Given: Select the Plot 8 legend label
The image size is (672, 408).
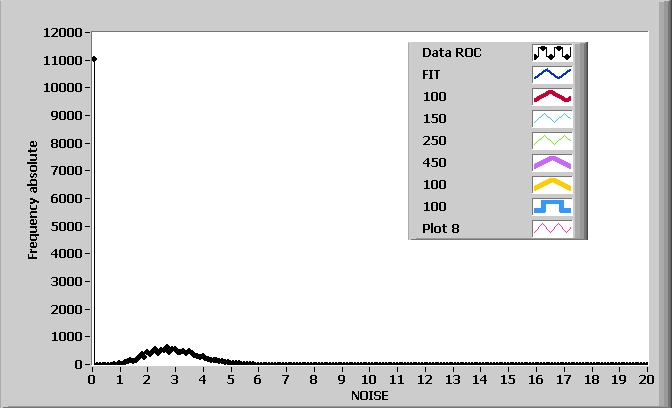Looking at the screenshot, I should coord(441,228).
